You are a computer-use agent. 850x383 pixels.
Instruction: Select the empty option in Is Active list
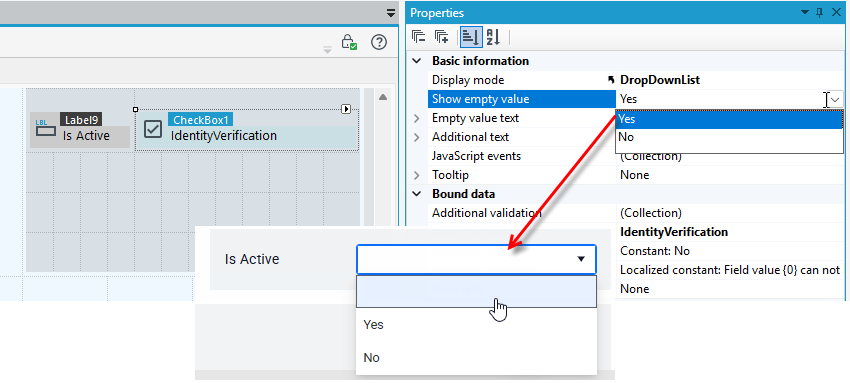point(476,292)
